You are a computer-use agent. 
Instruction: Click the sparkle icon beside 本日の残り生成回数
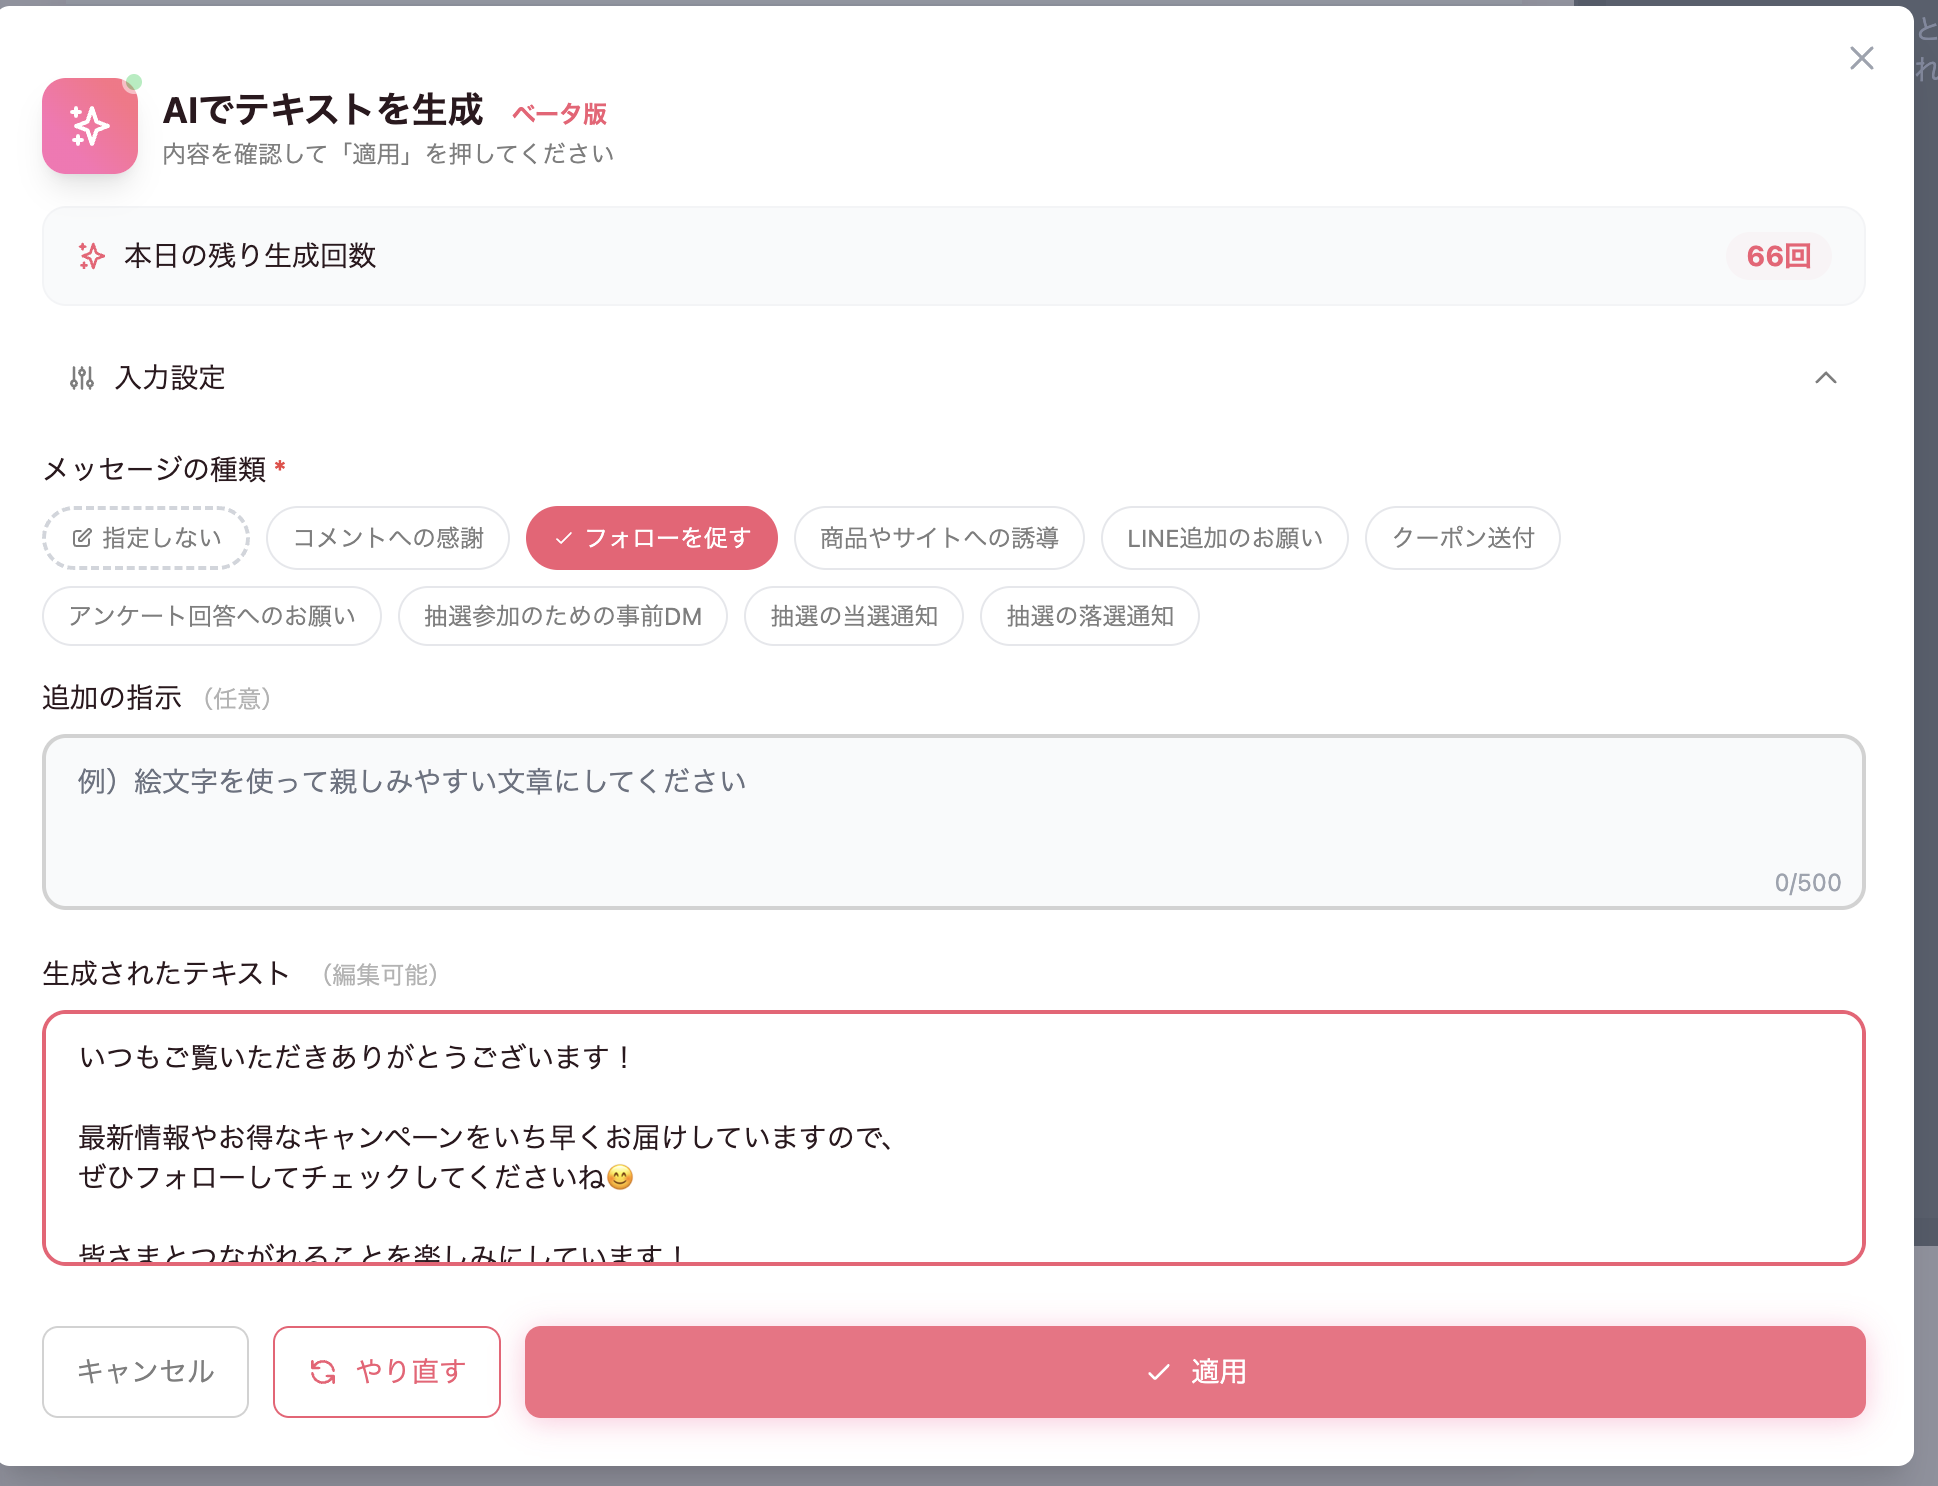pos(91,256)
